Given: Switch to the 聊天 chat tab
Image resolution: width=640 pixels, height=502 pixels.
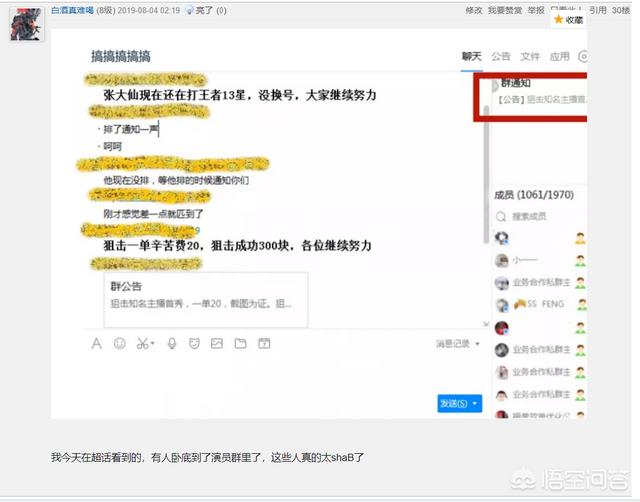Looking at the screenshot, I should [x=472, y=57].
